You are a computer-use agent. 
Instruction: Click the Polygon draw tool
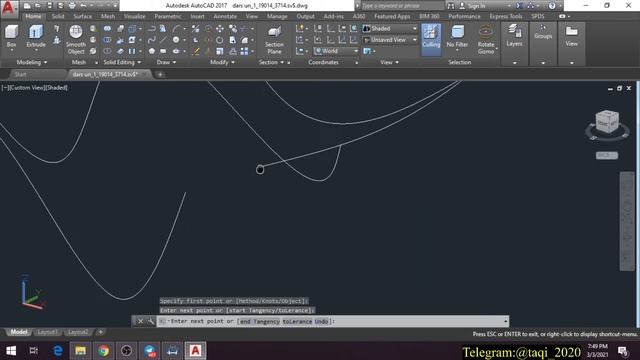coord(151,51)
